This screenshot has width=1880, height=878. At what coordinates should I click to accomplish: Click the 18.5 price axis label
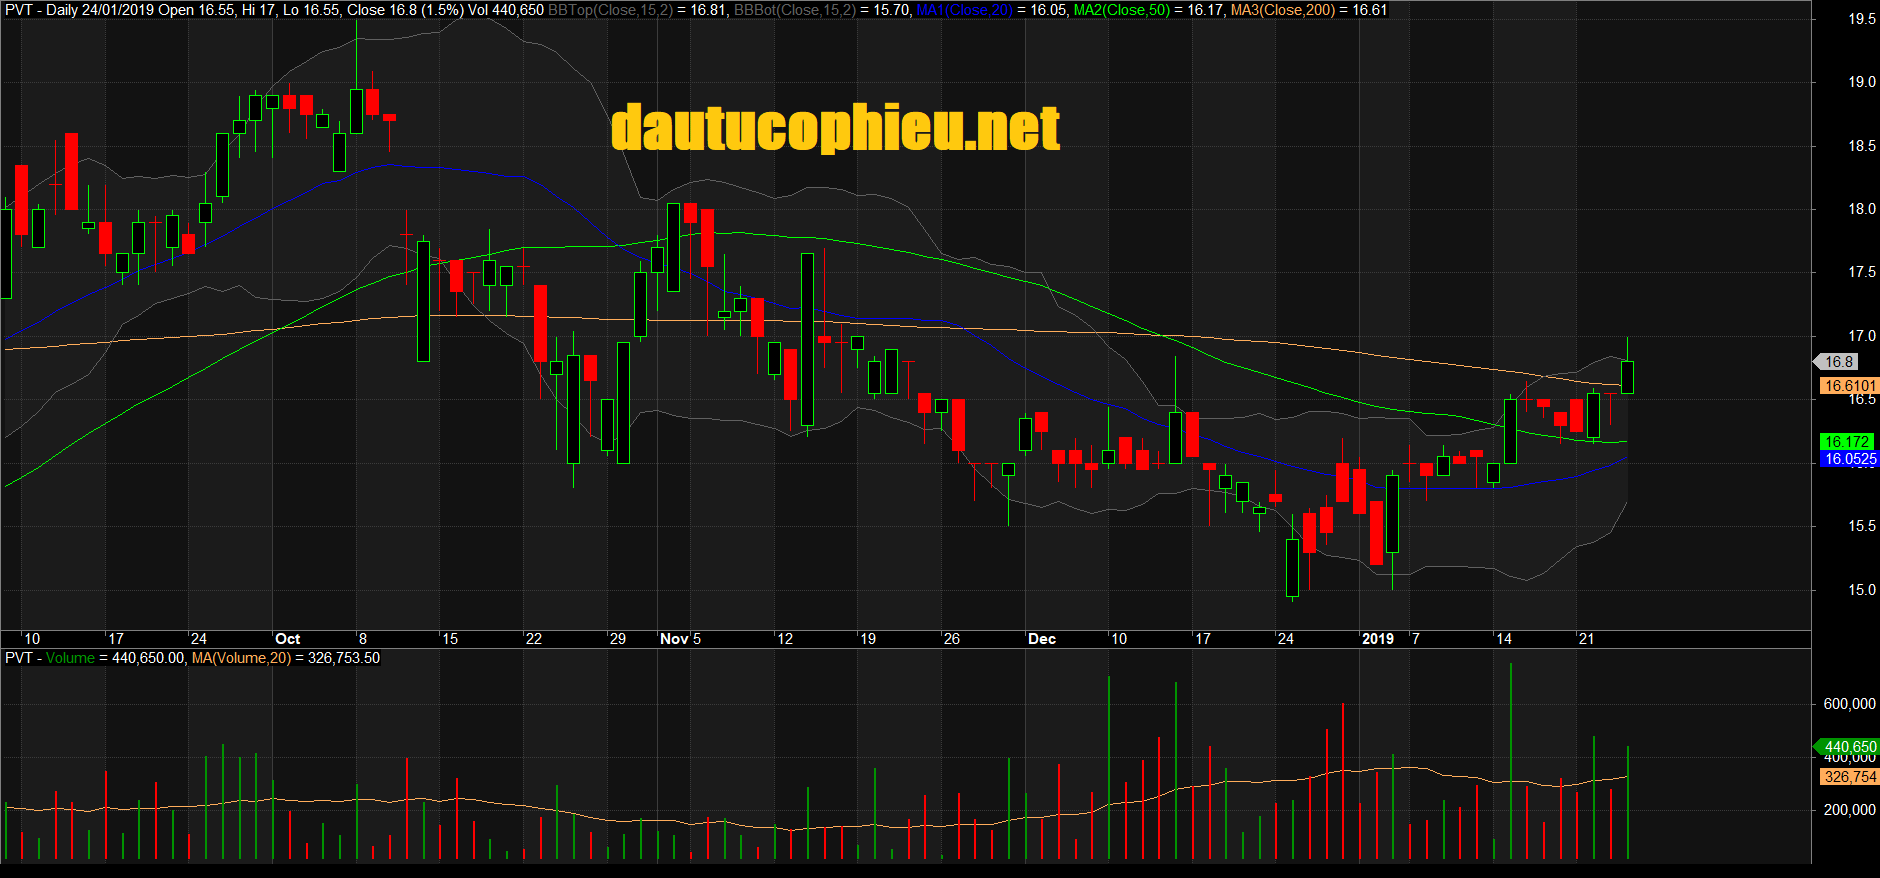point(1862,146)
